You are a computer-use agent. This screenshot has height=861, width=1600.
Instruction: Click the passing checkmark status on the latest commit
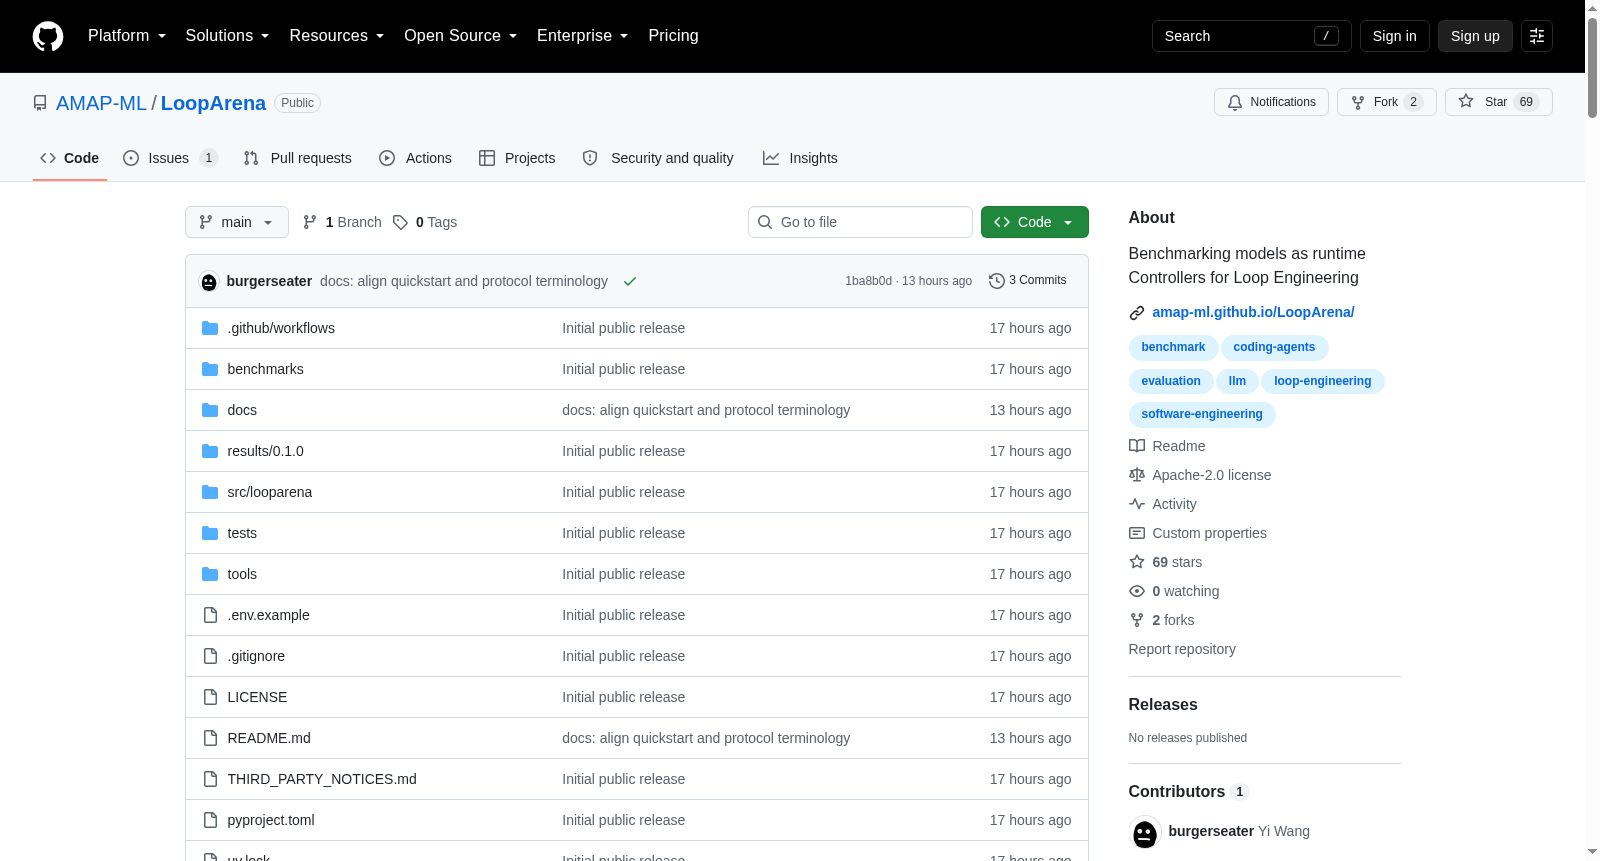click(630, 281)
